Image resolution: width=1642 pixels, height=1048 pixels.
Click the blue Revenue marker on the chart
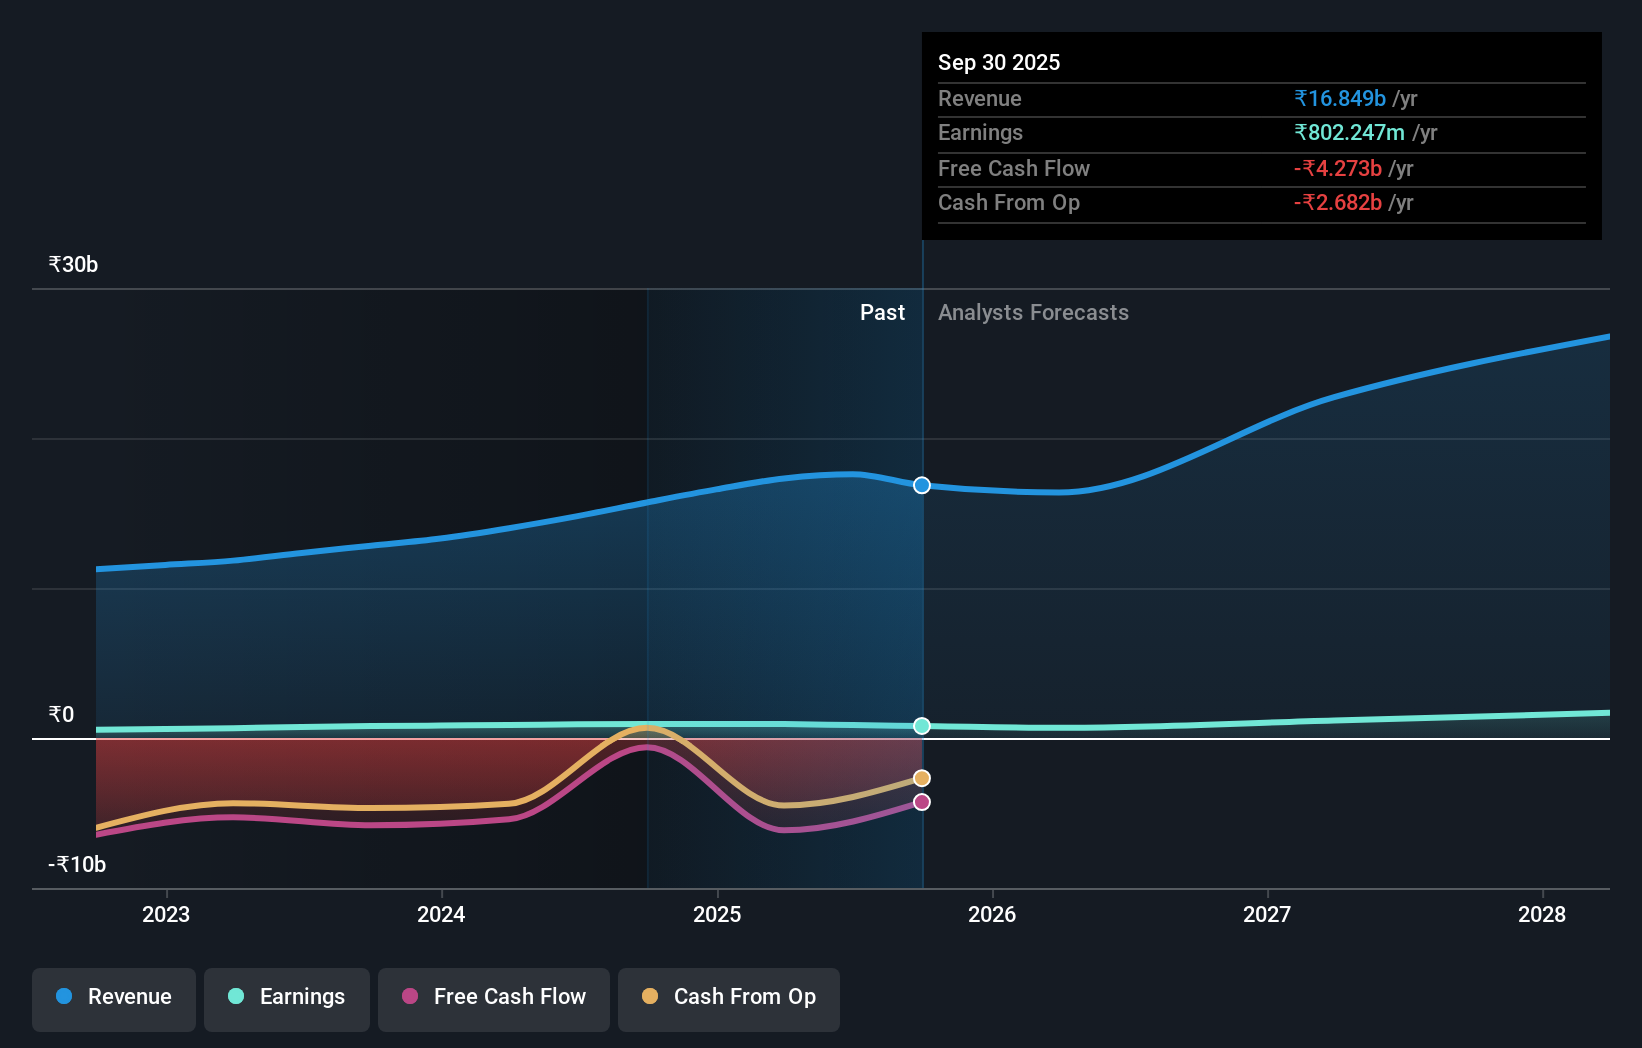(x=921, y=485)
